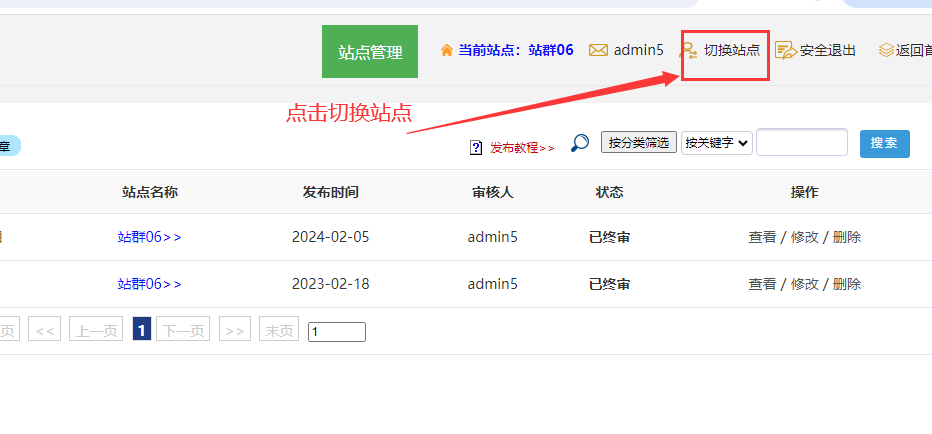Open the 按关键字 dropdown
Screen dimensions: 932x434
click(716, 143)
